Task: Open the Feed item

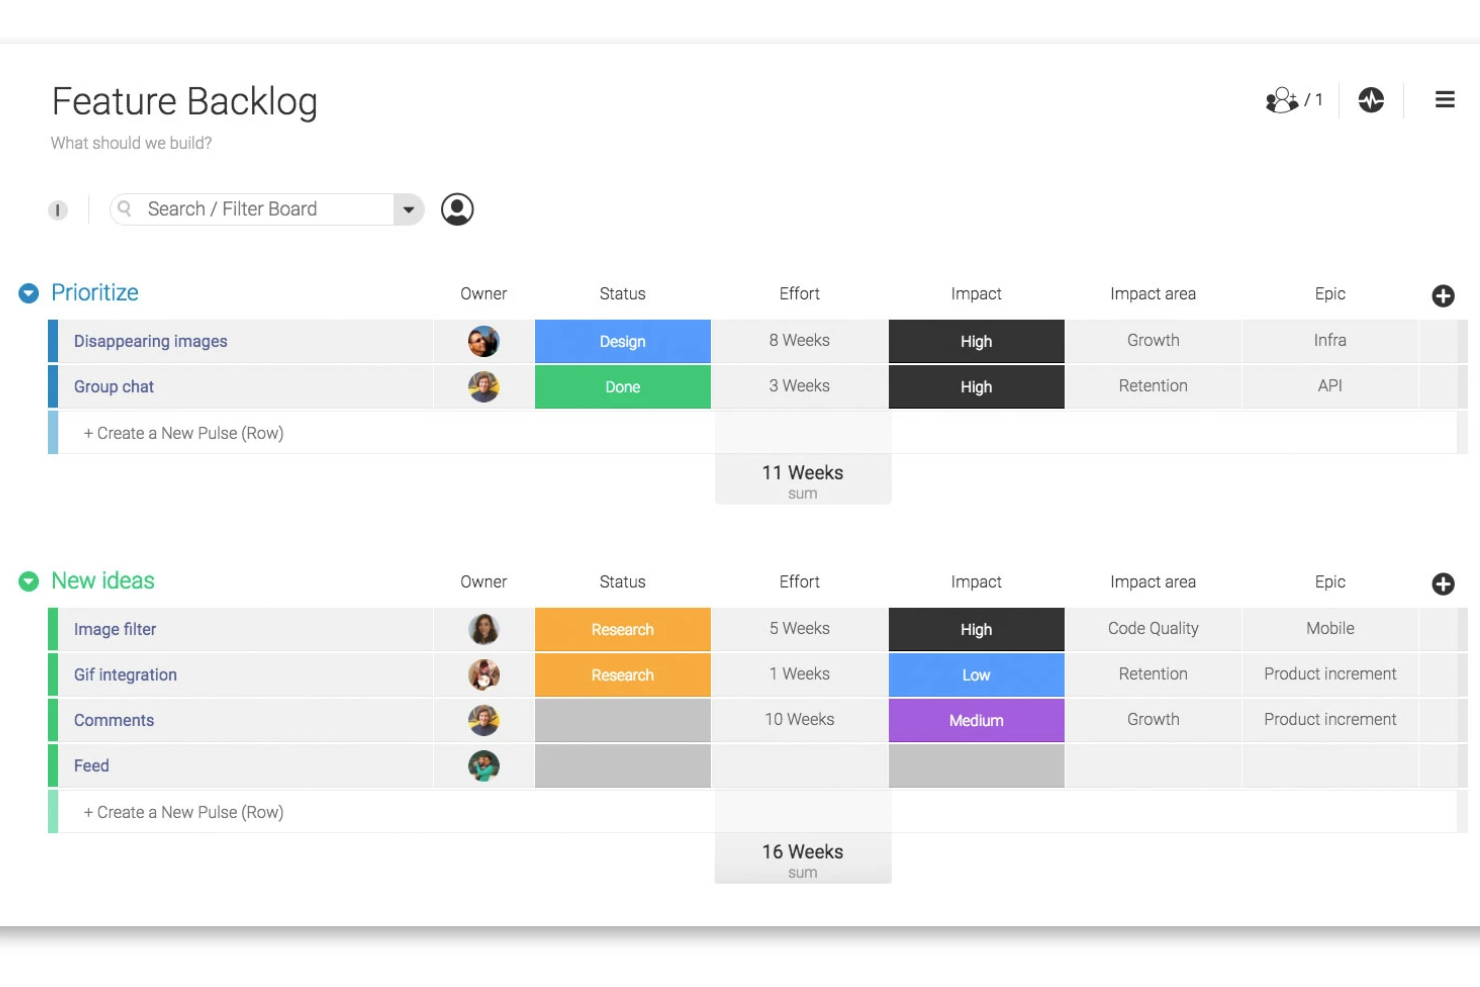Action: (x=91, y=766)
